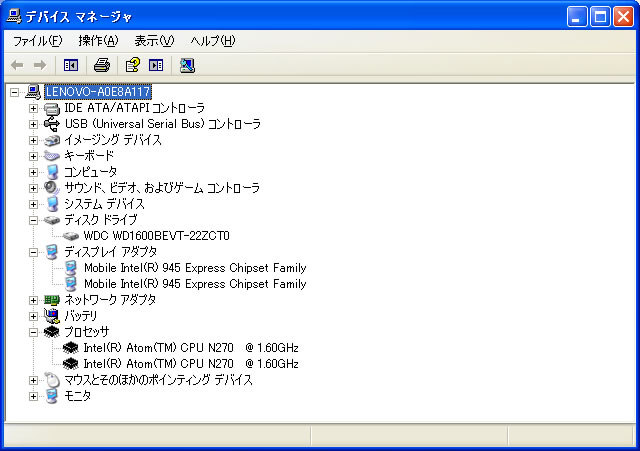
Task: Collapse the LENOVO-A0E8A117 root node
Action: click(x=14, y=92)
